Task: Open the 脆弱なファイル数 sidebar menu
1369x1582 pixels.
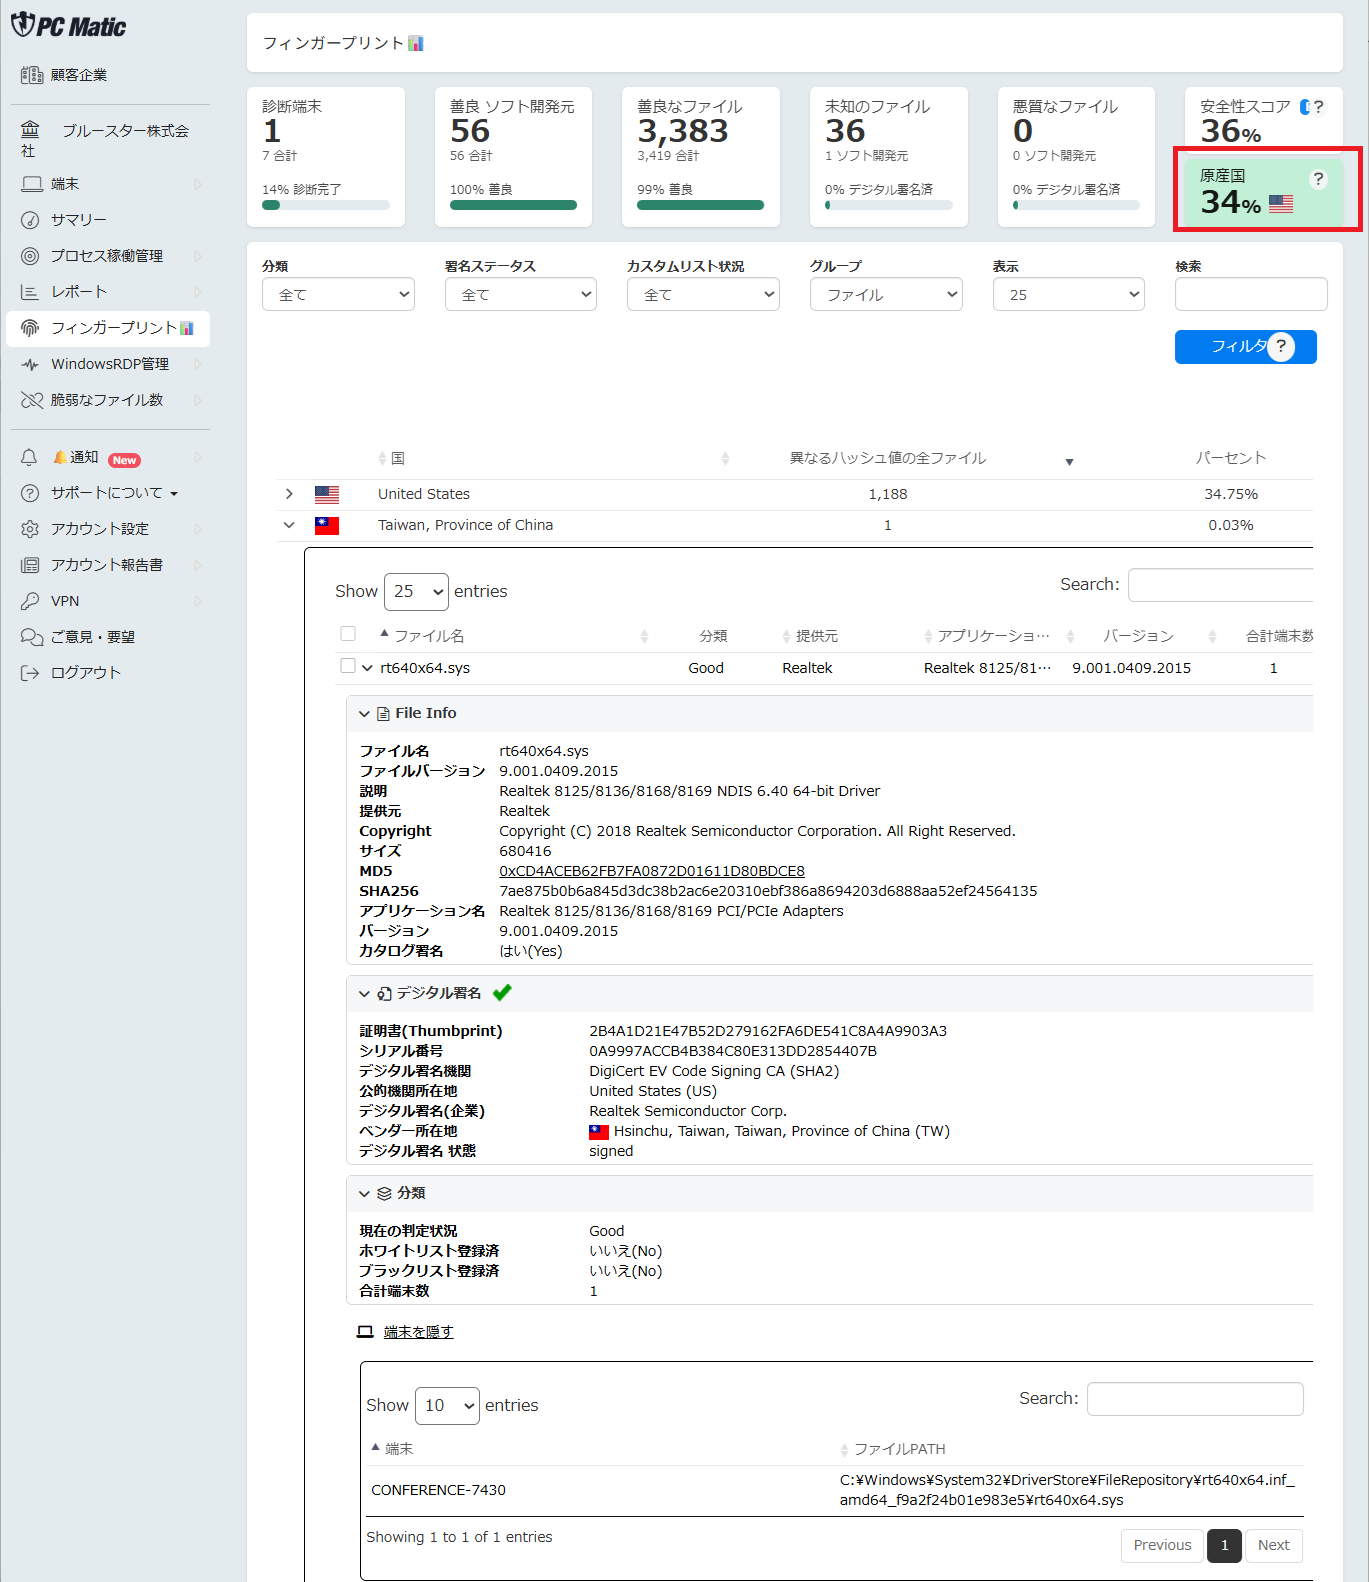Action: pos(108,400)
